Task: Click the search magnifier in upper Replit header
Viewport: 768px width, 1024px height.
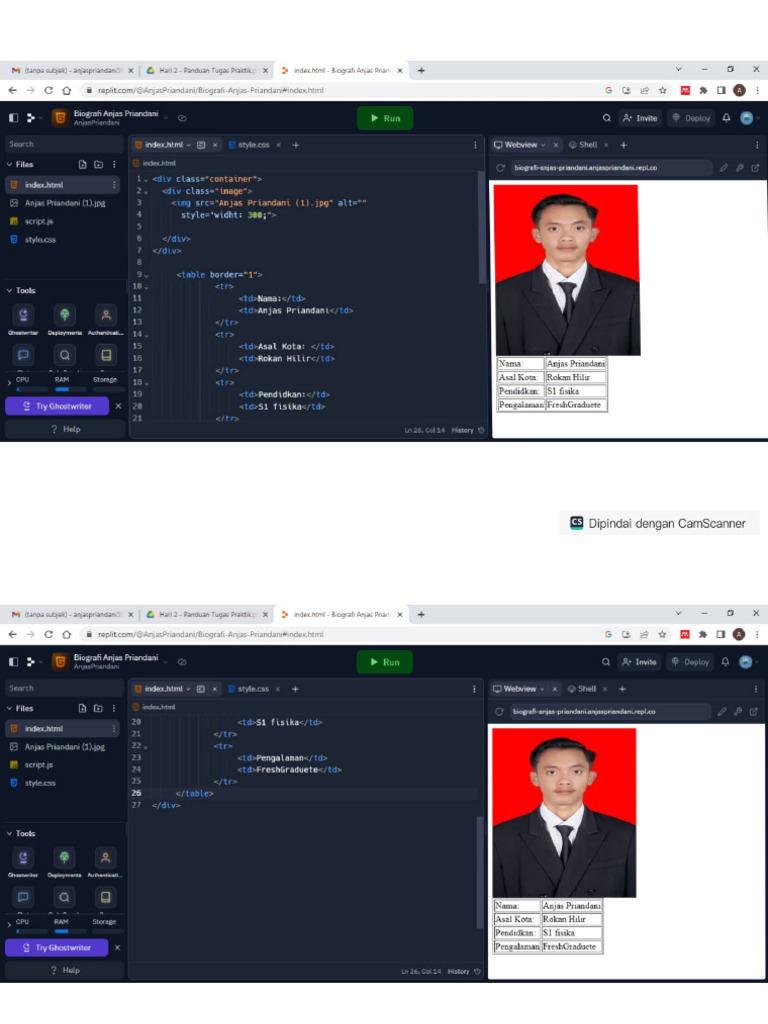Action: (607, 118)
